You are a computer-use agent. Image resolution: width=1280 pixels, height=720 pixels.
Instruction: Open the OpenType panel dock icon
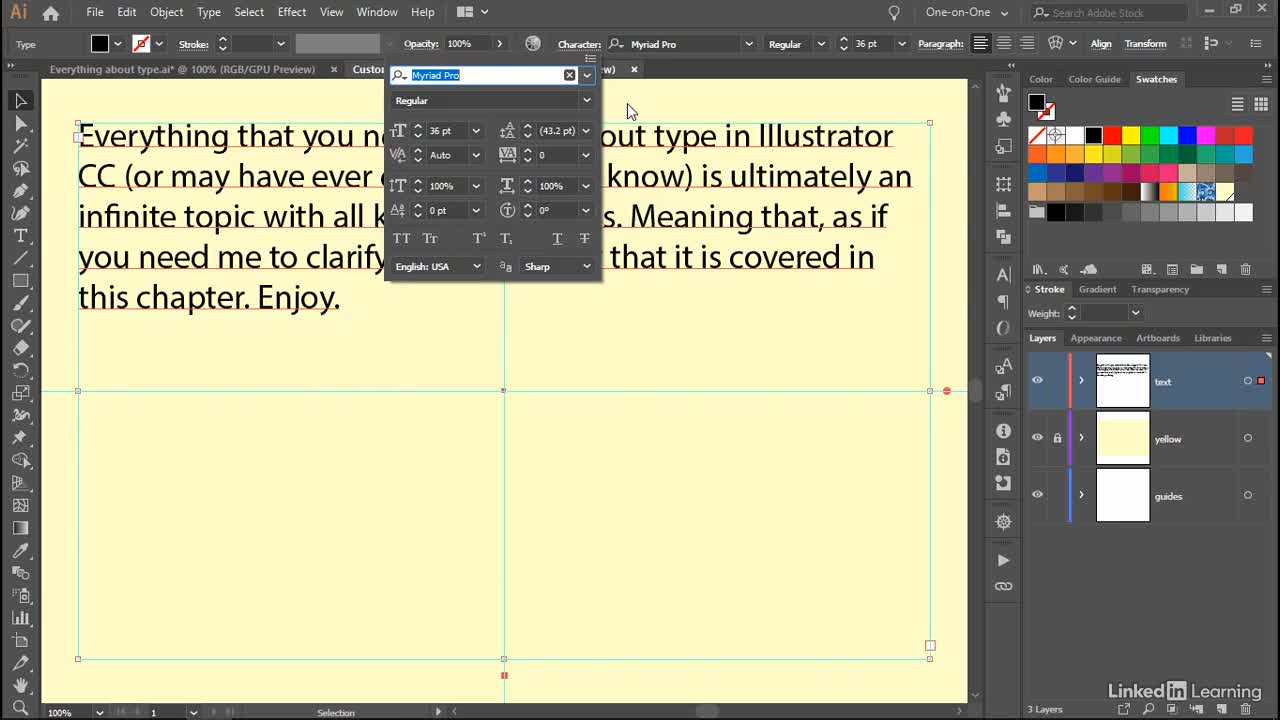tap(1003, 328)
